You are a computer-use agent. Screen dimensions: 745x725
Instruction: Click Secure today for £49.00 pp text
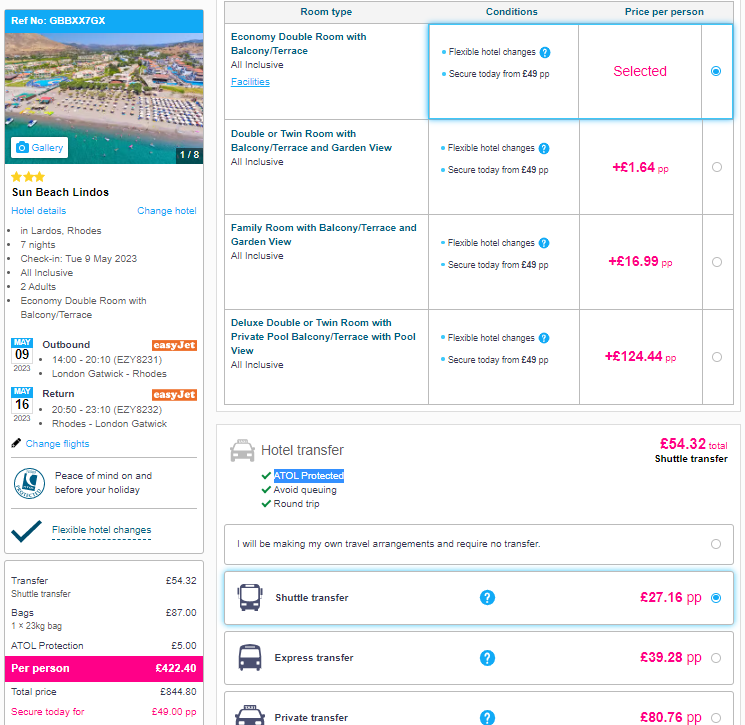(x=104, y=712)
